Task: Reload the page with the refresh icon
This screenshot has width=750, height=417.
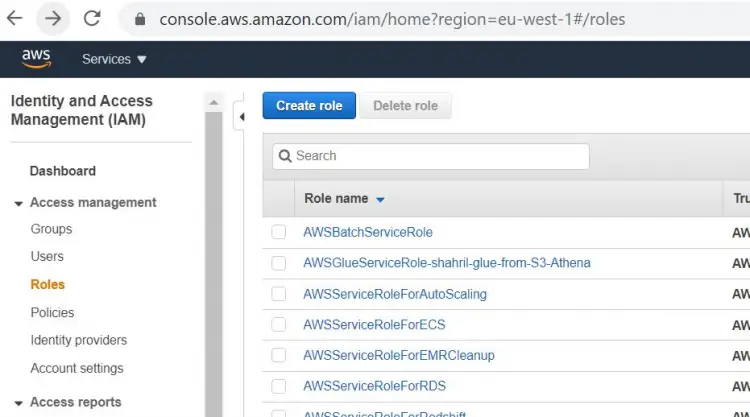Action: [x=92, y=19]
